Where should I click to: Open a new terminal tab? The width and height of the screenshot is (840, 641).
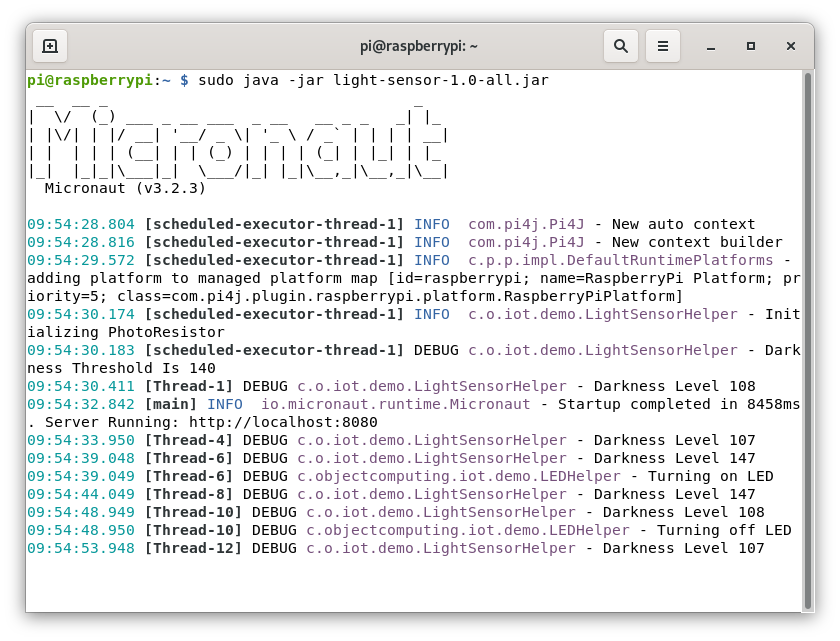pos(50,46)
